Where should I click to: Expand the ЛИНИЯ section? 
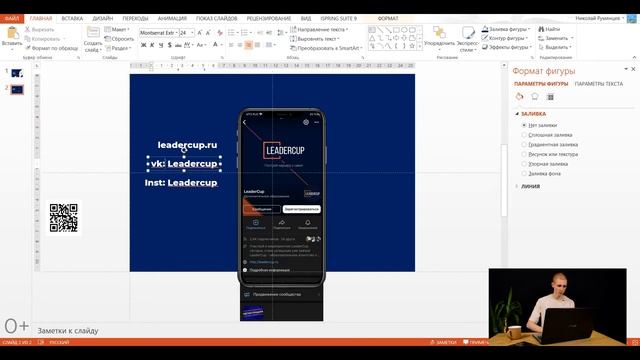(517, 186)
